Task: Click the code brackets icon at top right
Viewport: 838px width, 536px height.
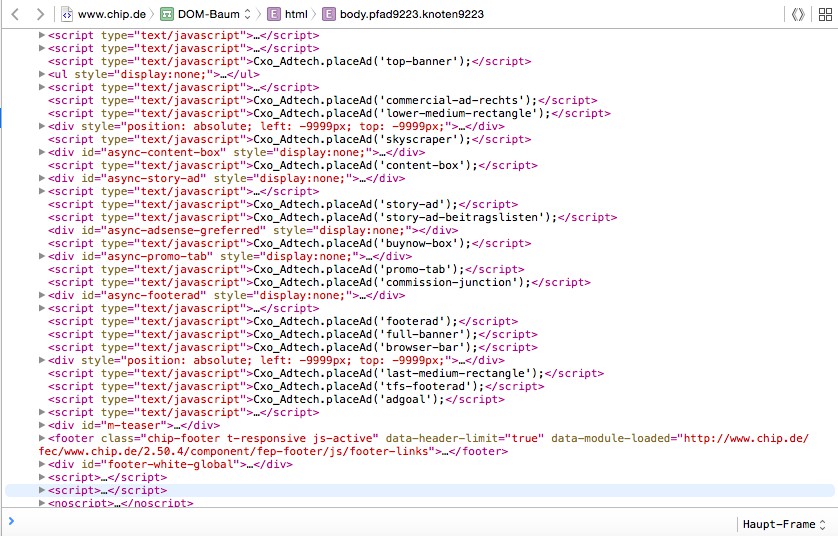Action: pos(797,14)
